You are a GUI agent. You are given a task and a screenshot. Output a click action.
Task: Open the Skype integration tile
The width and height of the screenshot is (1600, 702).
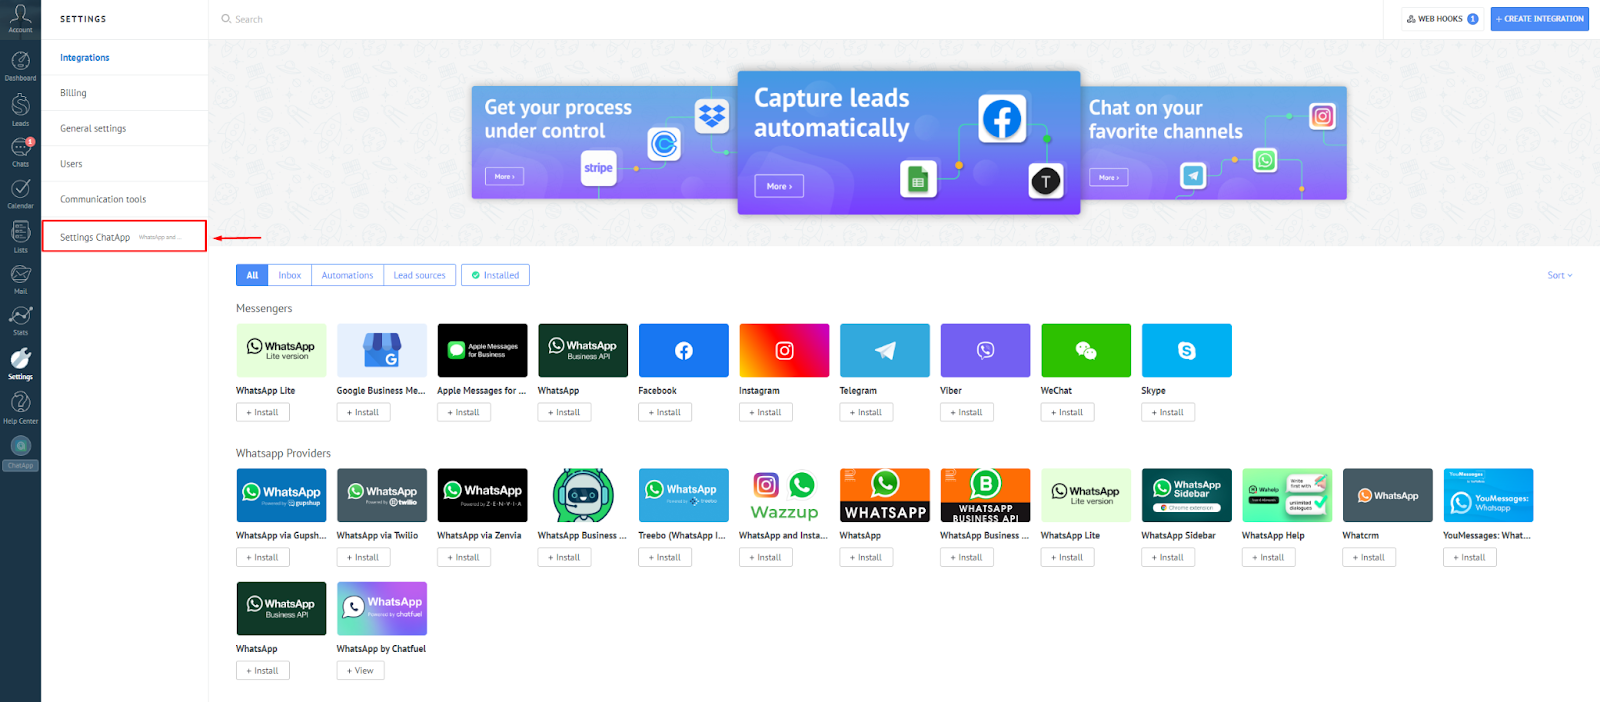coord(1187,350)
